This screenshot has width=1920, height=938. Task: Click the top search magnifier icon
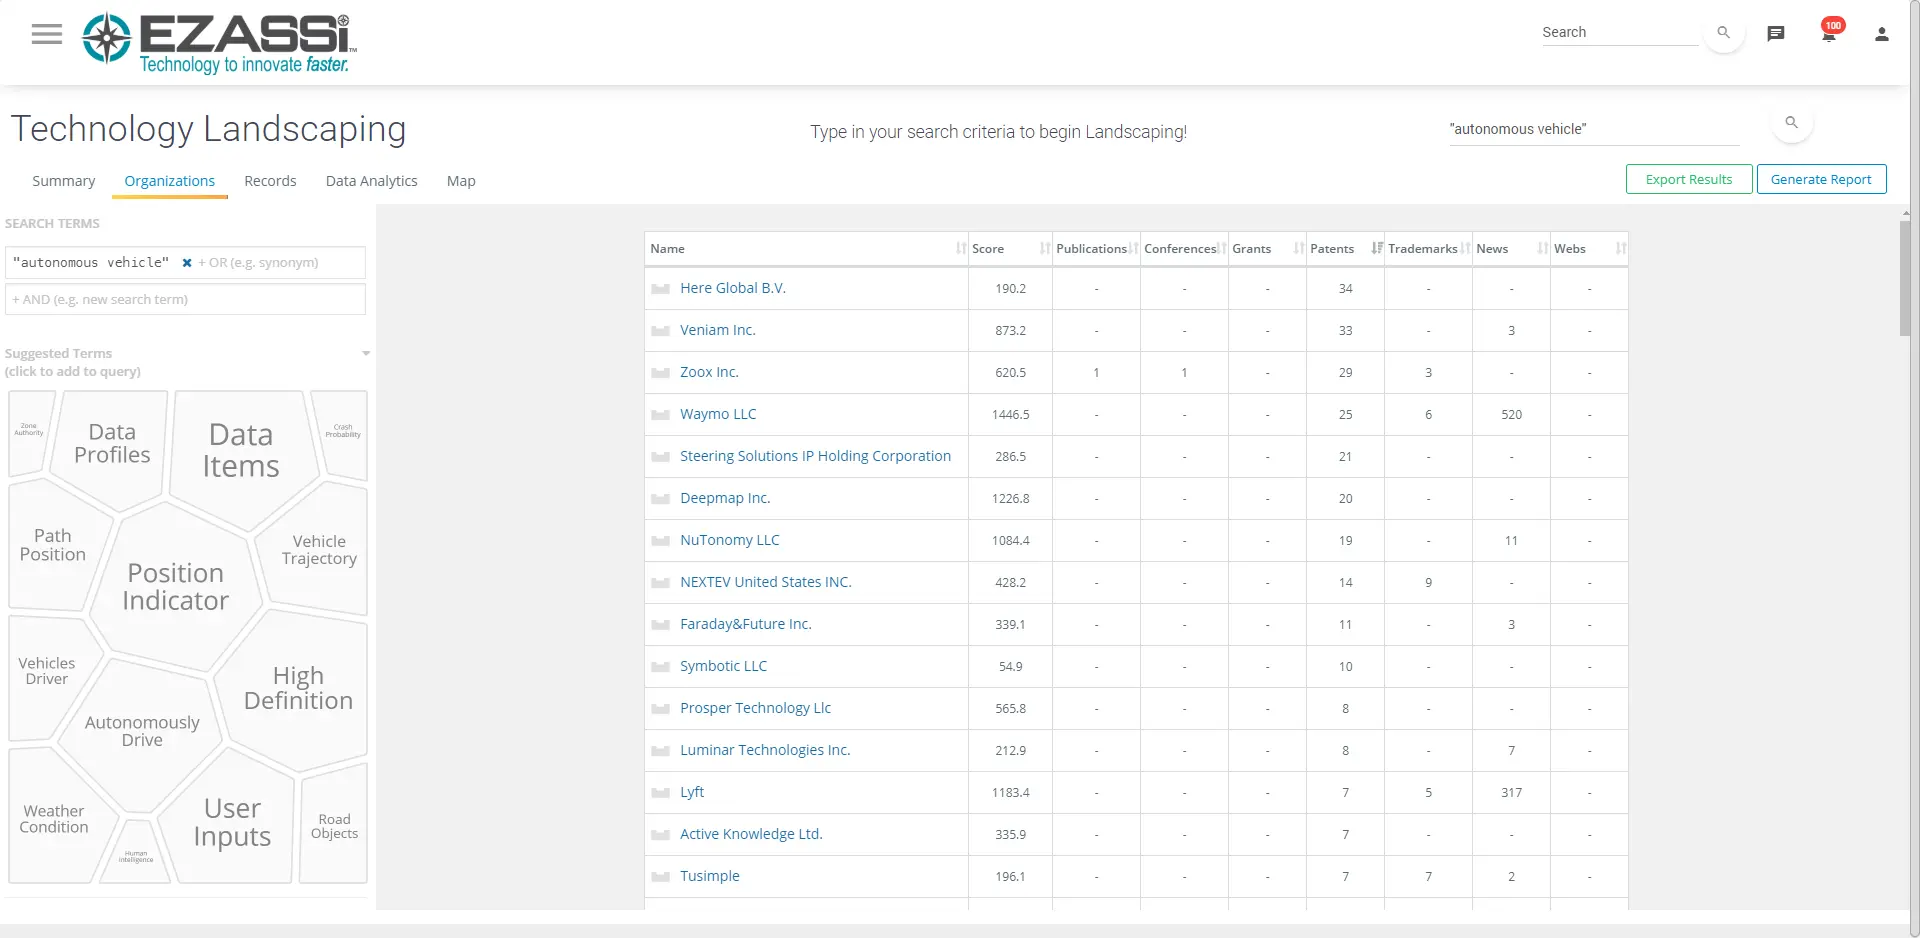1723,33
